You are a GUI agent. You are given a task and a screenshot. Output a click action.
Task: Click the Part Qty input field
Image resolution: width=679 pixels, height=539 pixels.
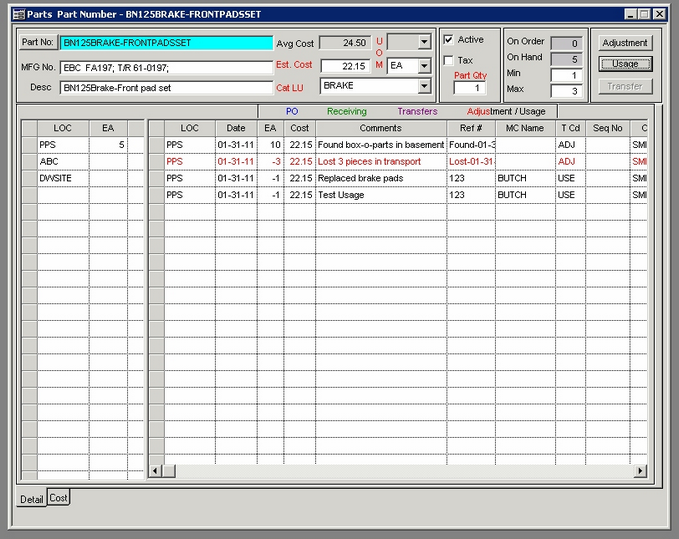point(469,88)
